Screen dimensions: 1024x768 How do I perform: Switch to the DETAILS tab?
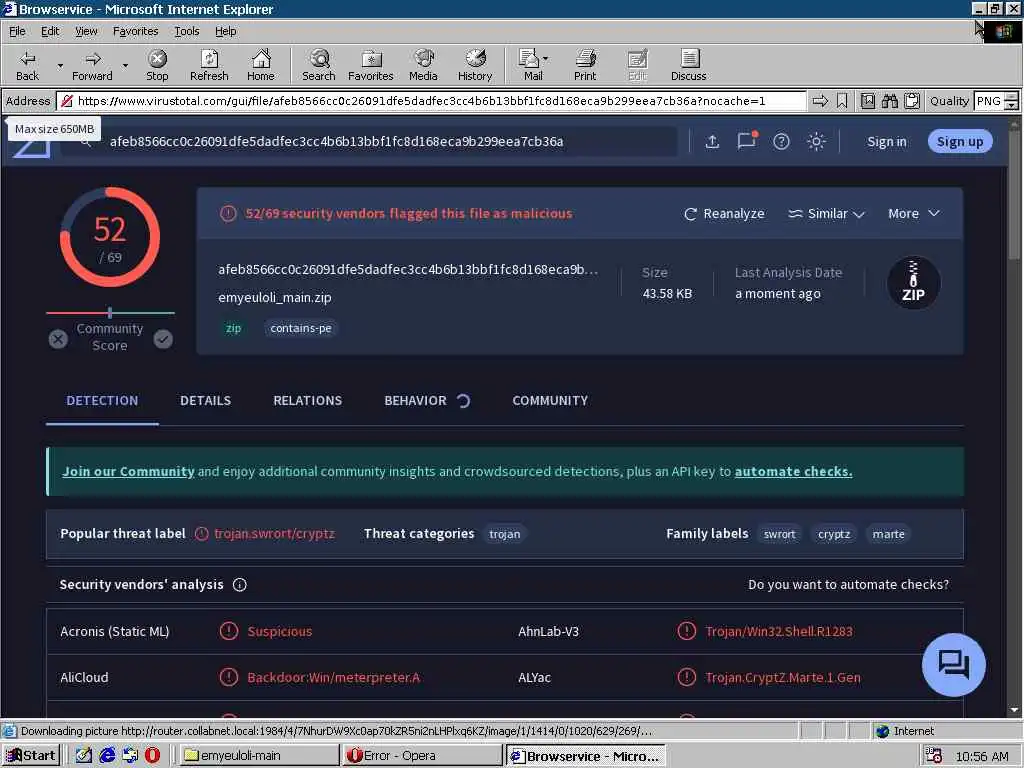(205, 400)
